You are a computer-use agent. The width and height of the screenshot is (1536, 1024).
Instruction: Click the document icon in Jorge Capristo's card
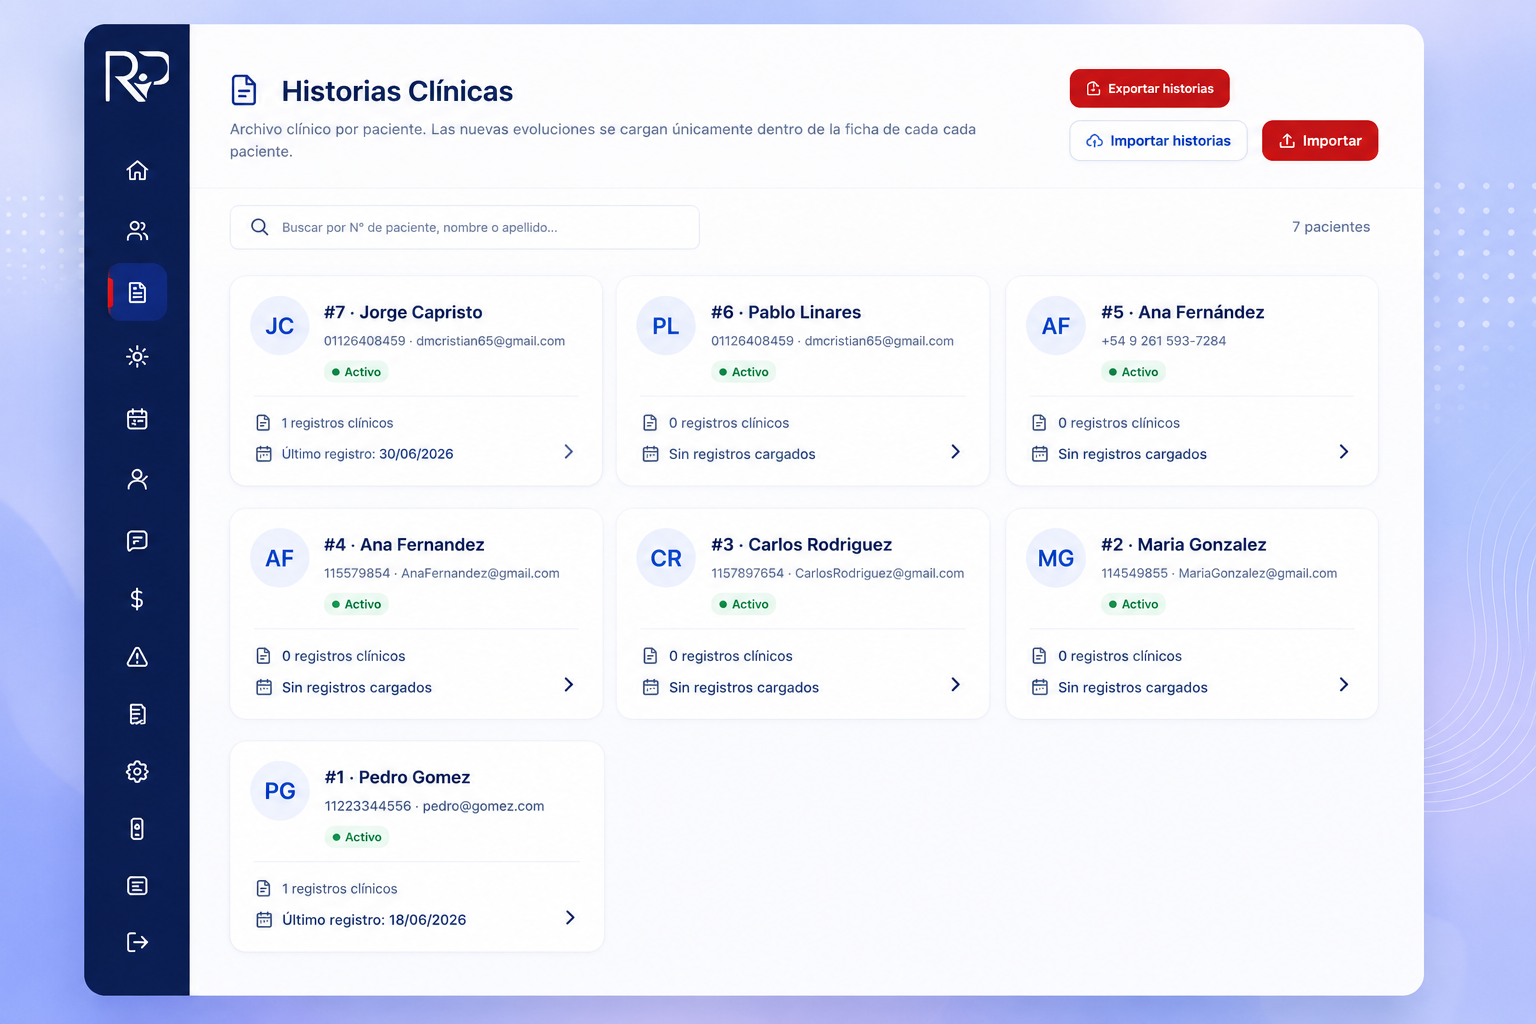point(263,423)
